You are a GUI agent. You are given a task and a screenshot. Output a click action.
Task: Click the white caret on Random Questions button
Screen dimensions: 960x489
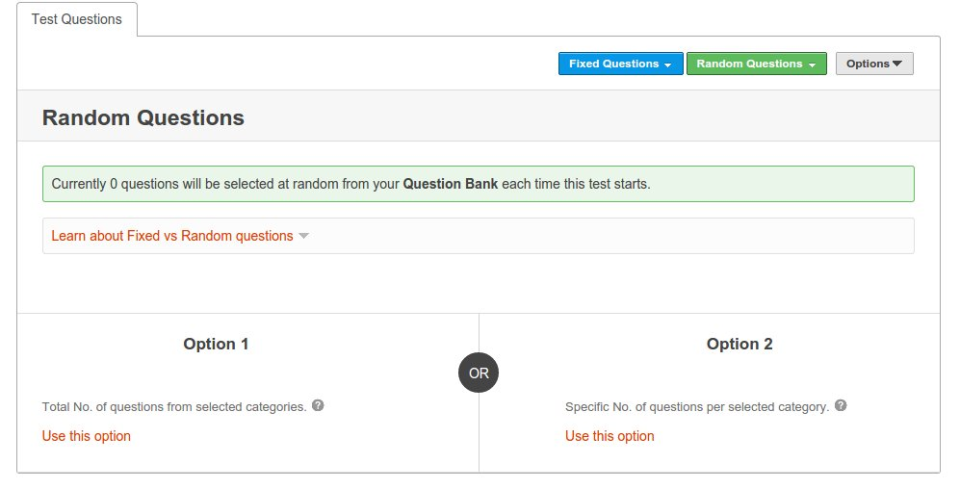coord(812,65)
